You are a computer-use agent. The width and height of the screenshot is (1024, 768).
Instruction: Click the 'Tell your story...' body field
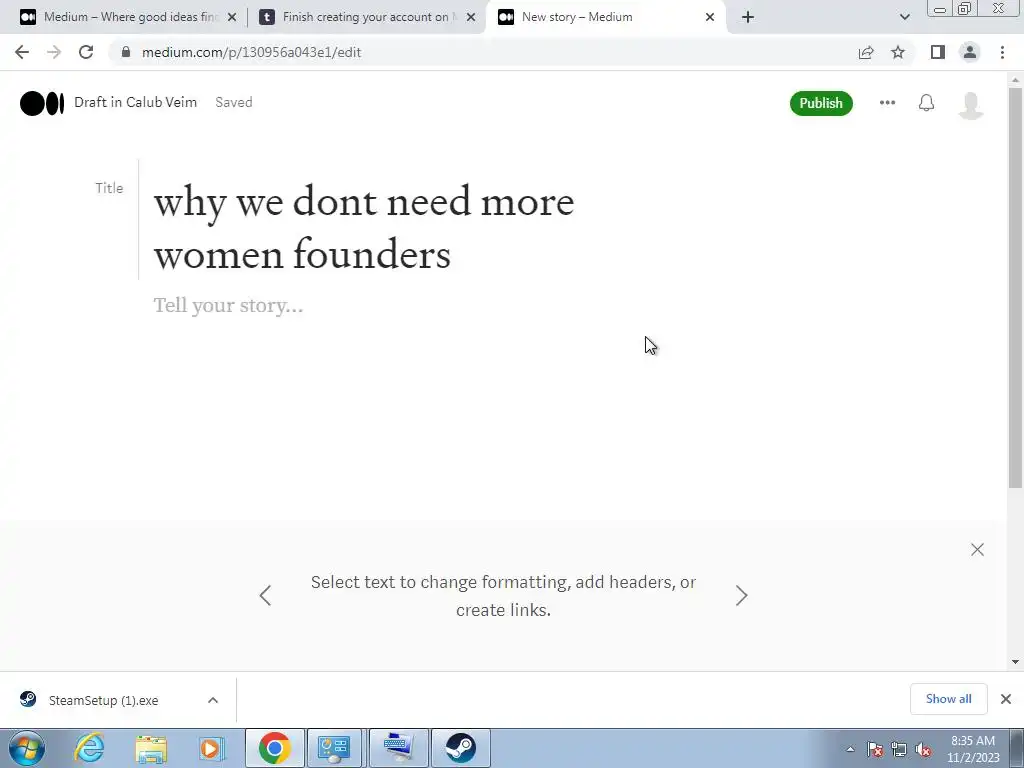[x=228, y=306]
